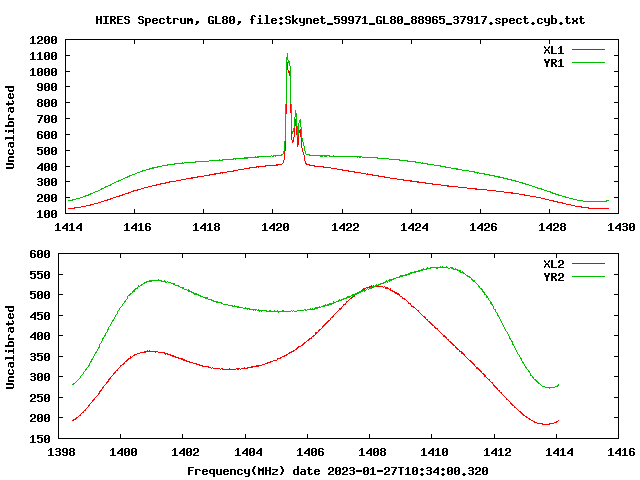Click the red XL1 legend line sample
The height and width of the screenshot is (480, 640).
point(588,50)
